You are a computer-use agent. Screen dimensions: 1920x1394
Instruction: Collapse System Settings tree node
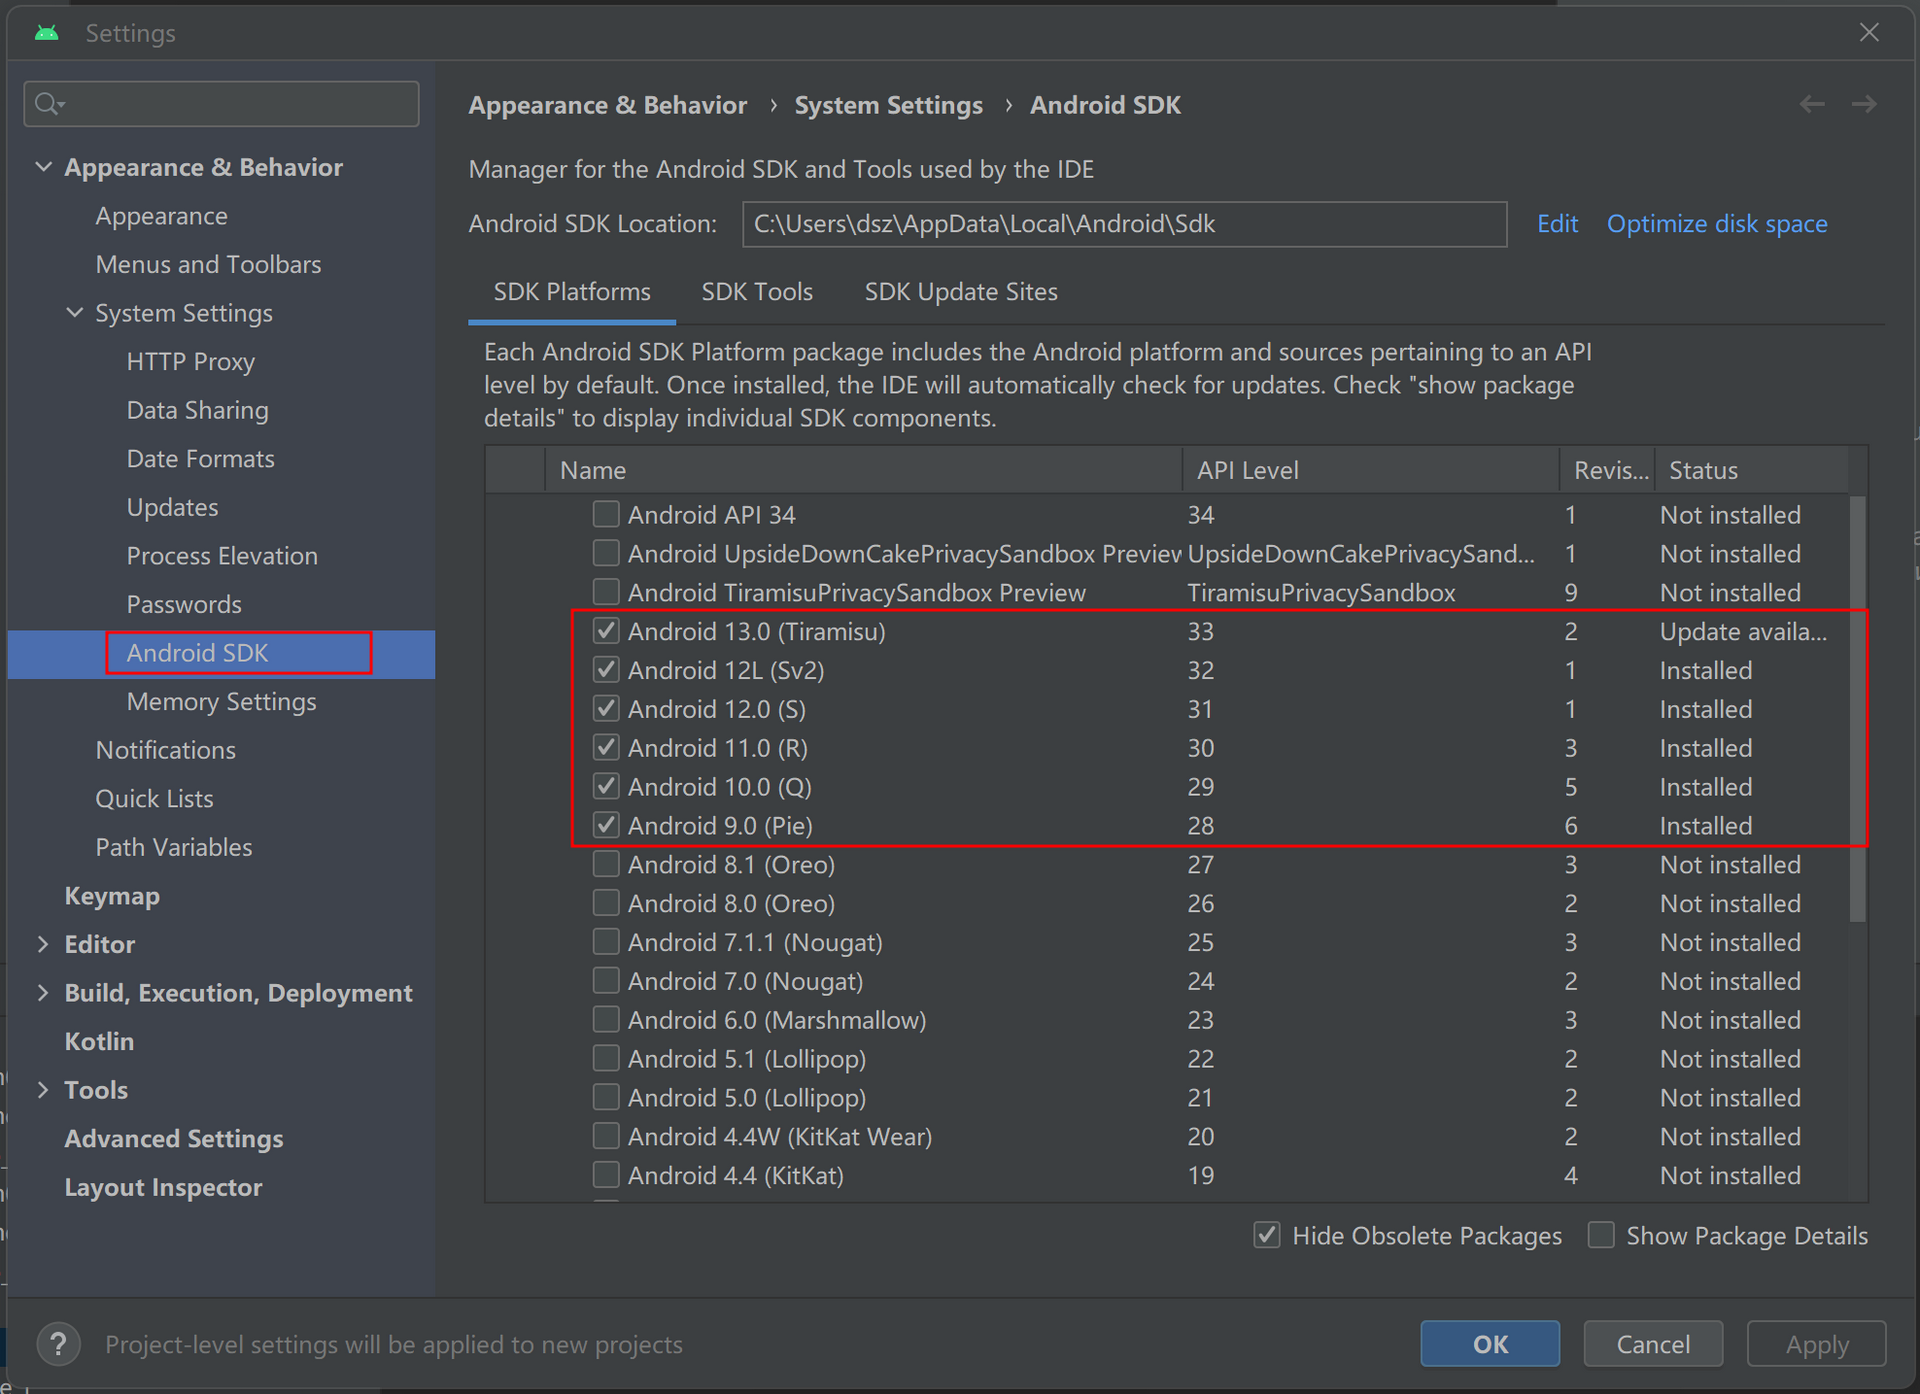click(74, 313)
